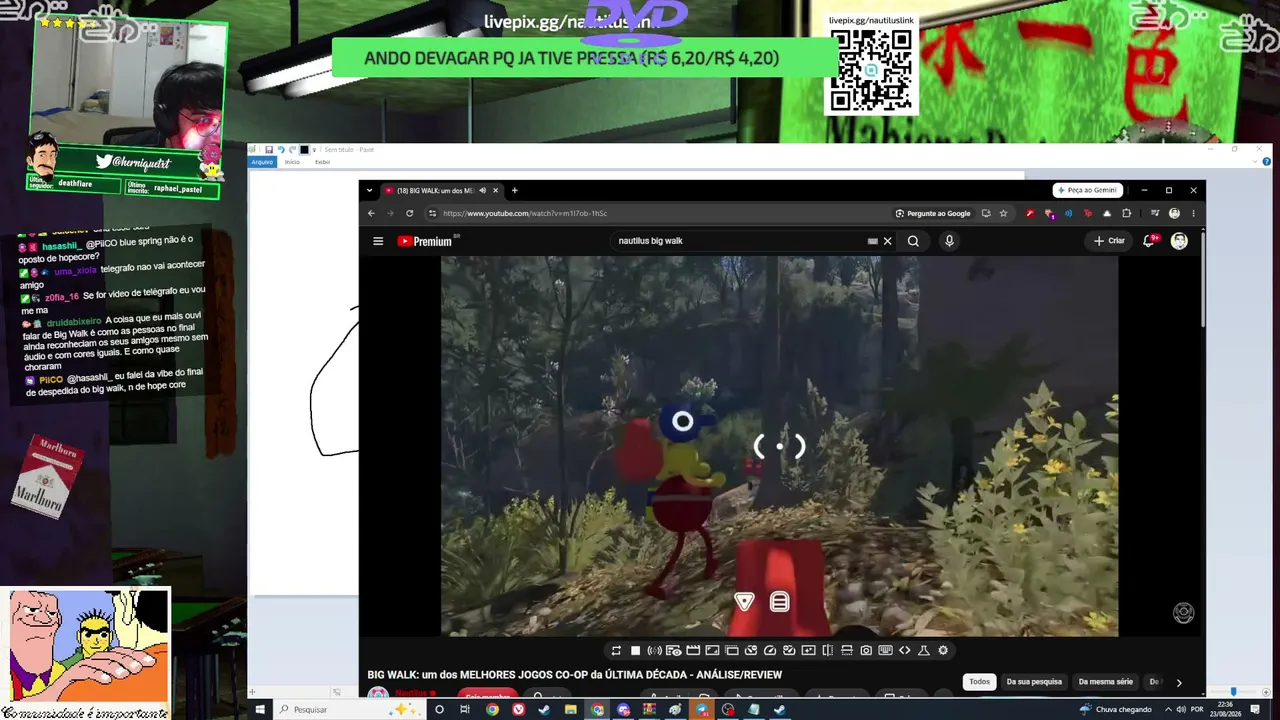Show more filter chips with the right arrow
This screenshot has width=1280, height=720.
tap(1179, 682)
